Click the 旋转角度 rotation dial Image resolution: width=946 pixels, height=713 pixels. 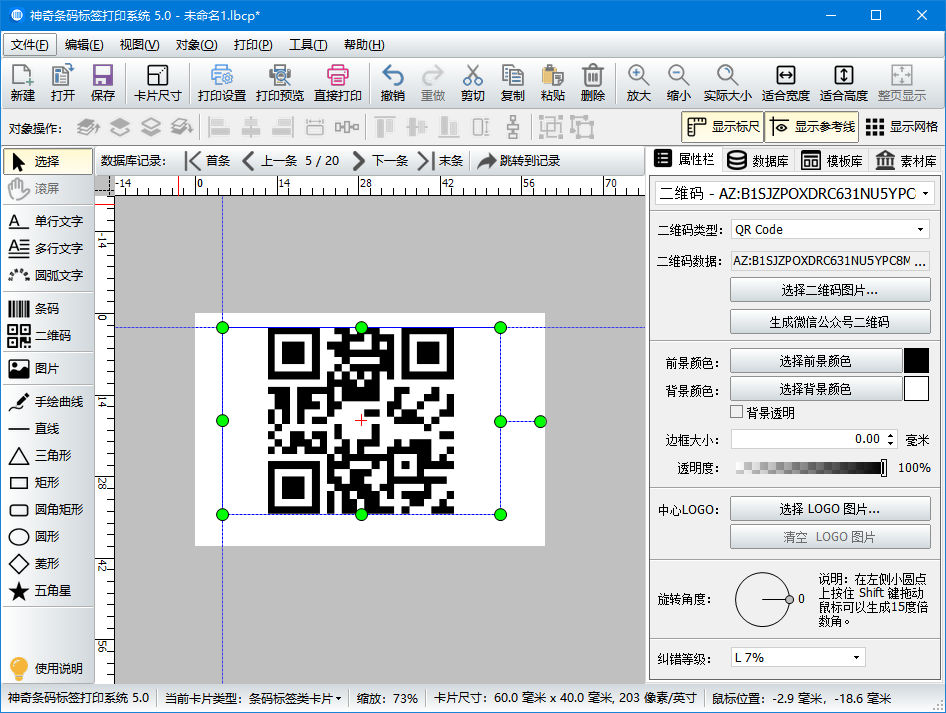[763, 600]
